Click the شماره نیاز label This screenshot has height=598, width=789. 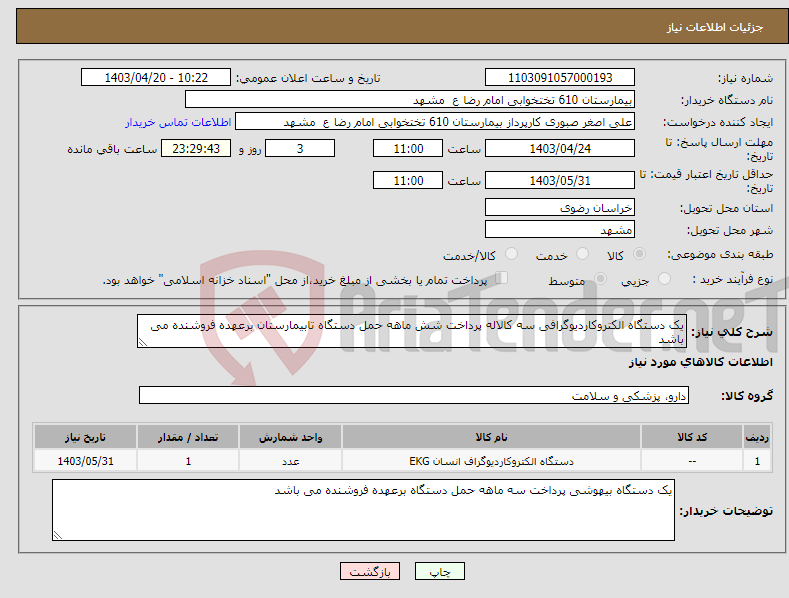click(x=745, y=78)
